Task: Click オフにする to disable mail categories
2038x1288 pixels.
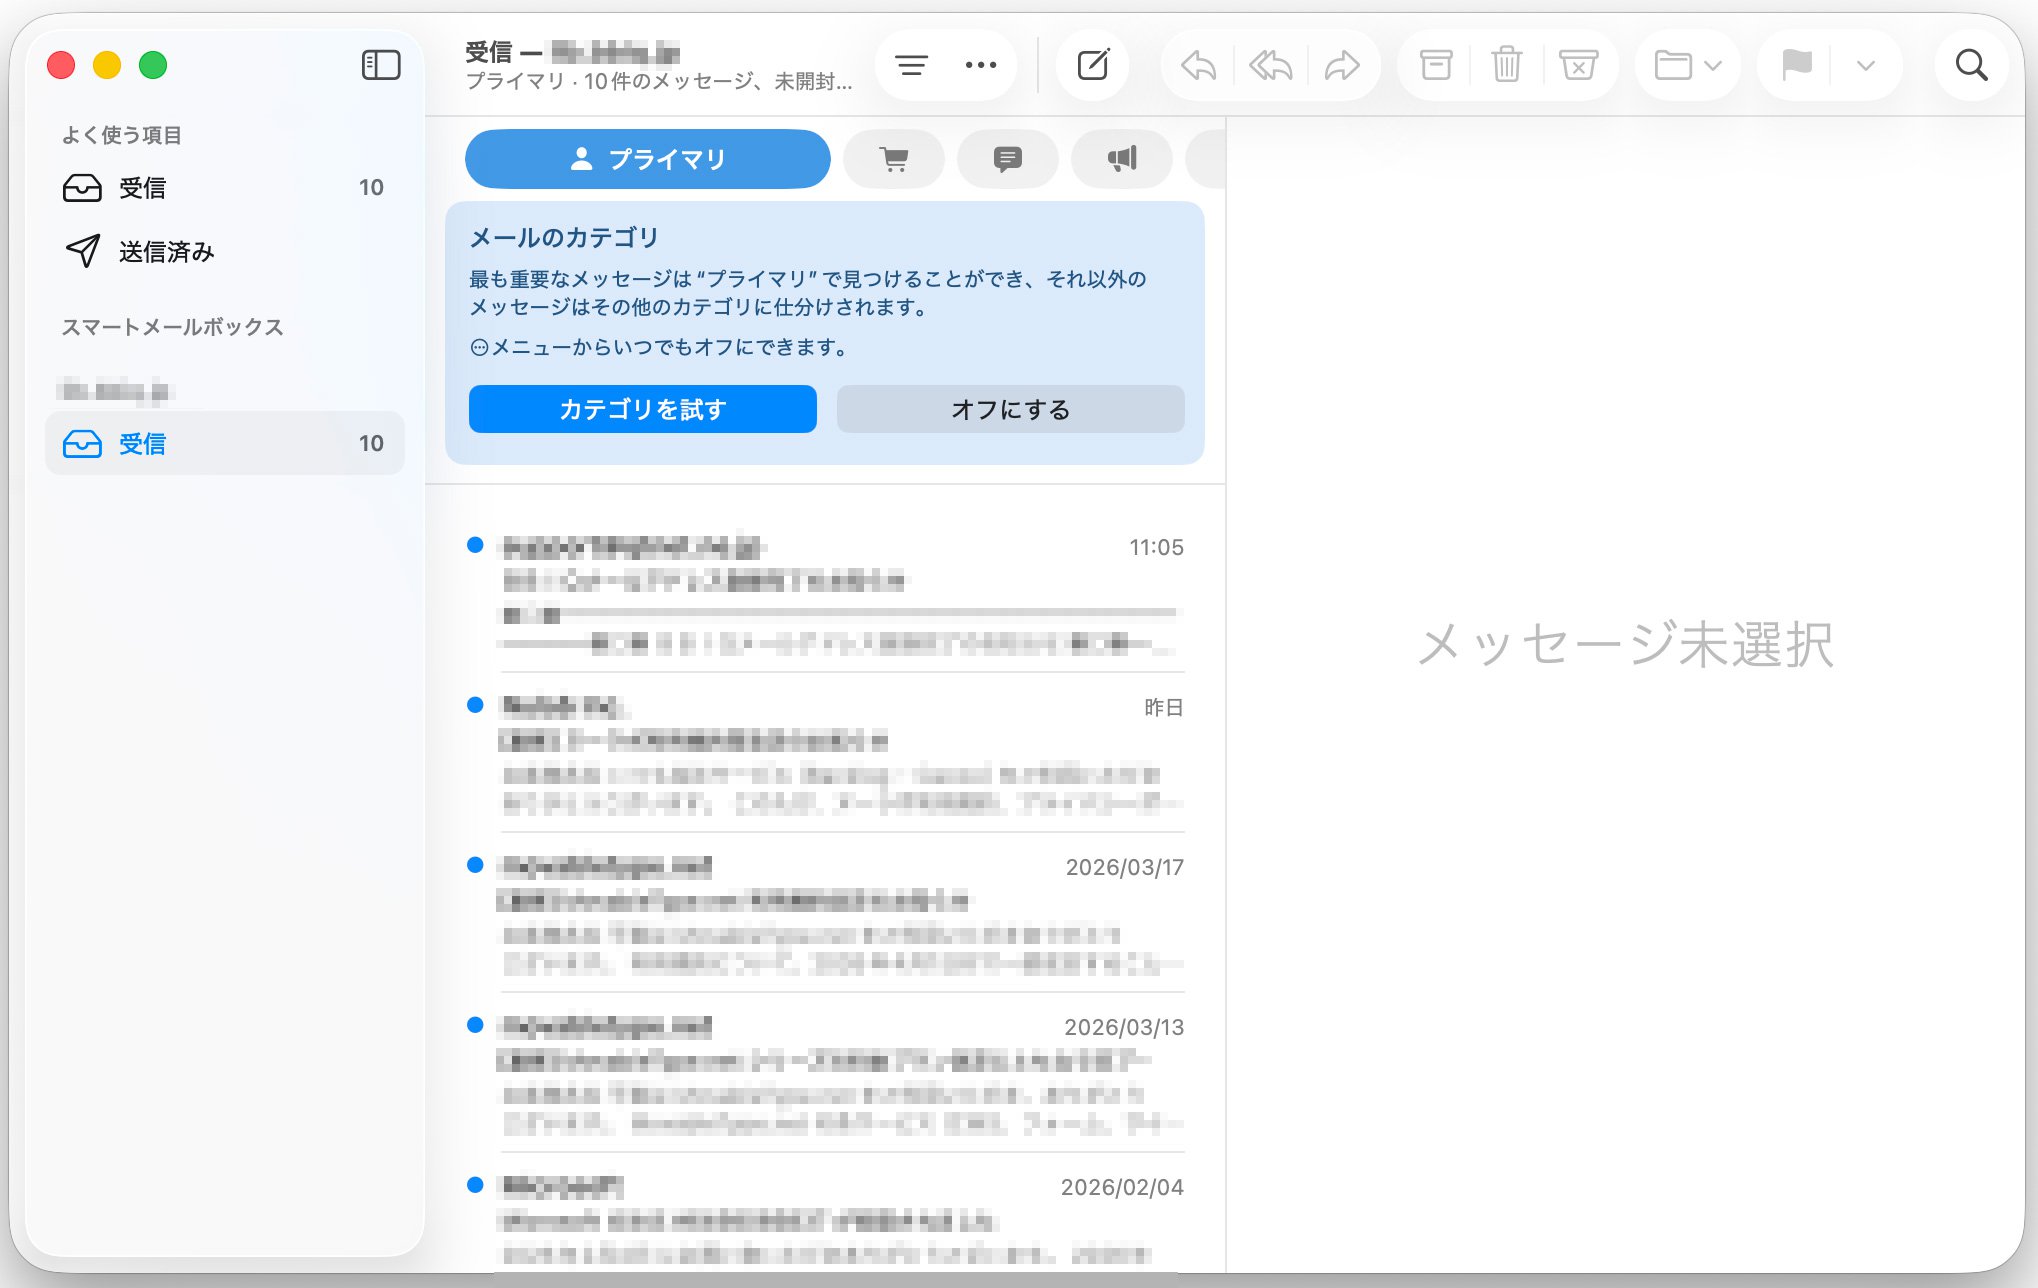Action: pos(1009,408)
